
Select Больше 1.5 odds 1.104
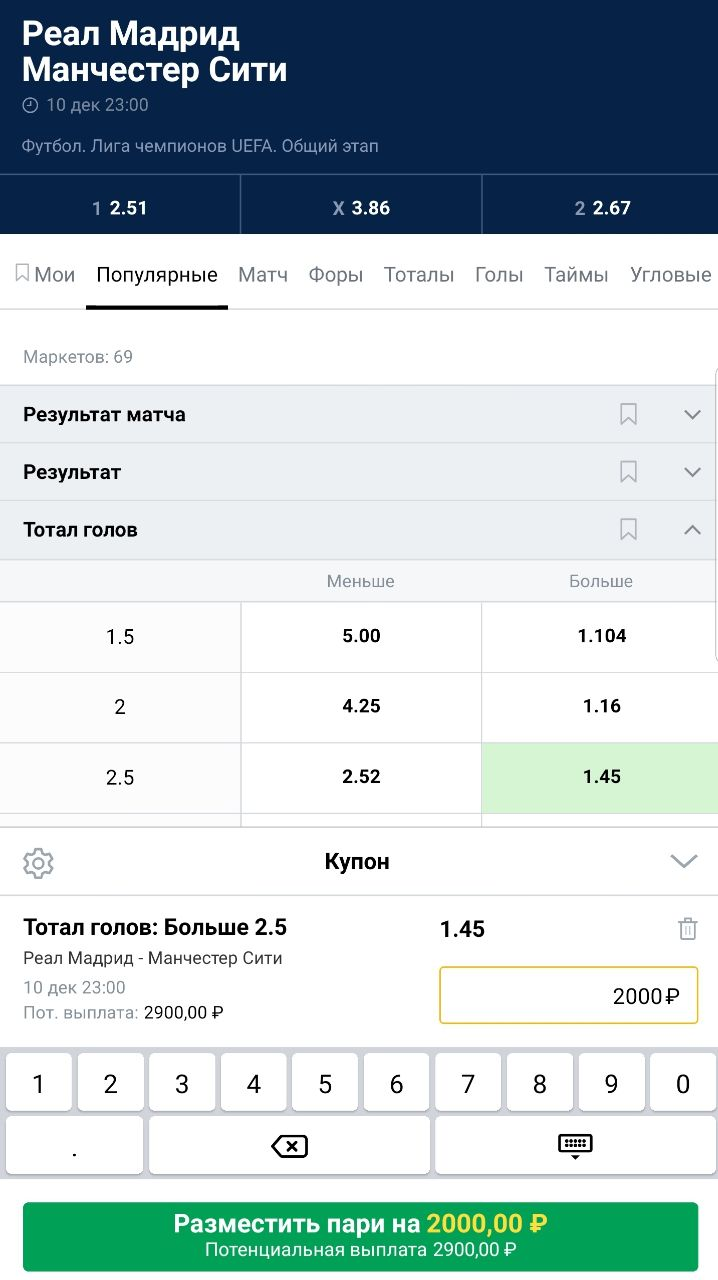600,636
